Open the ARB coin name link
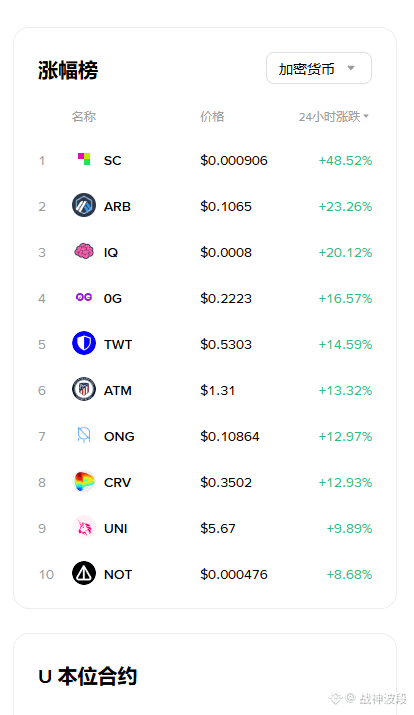The height and width of the screenshot is (715, 414). point(117,207)
